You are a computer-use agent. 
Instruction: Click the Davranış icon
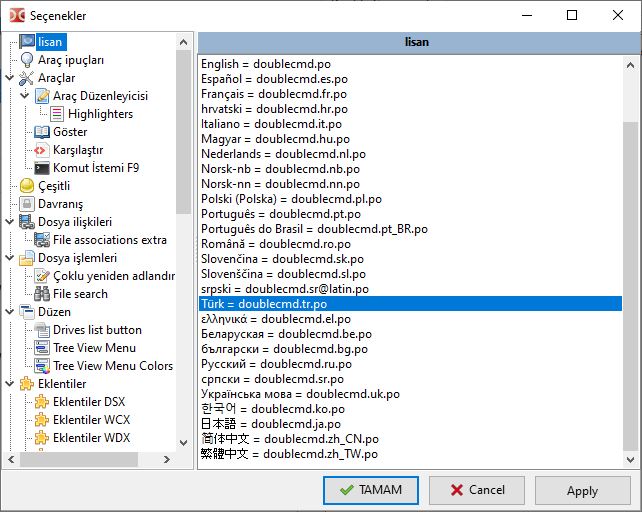click(27, 204)
